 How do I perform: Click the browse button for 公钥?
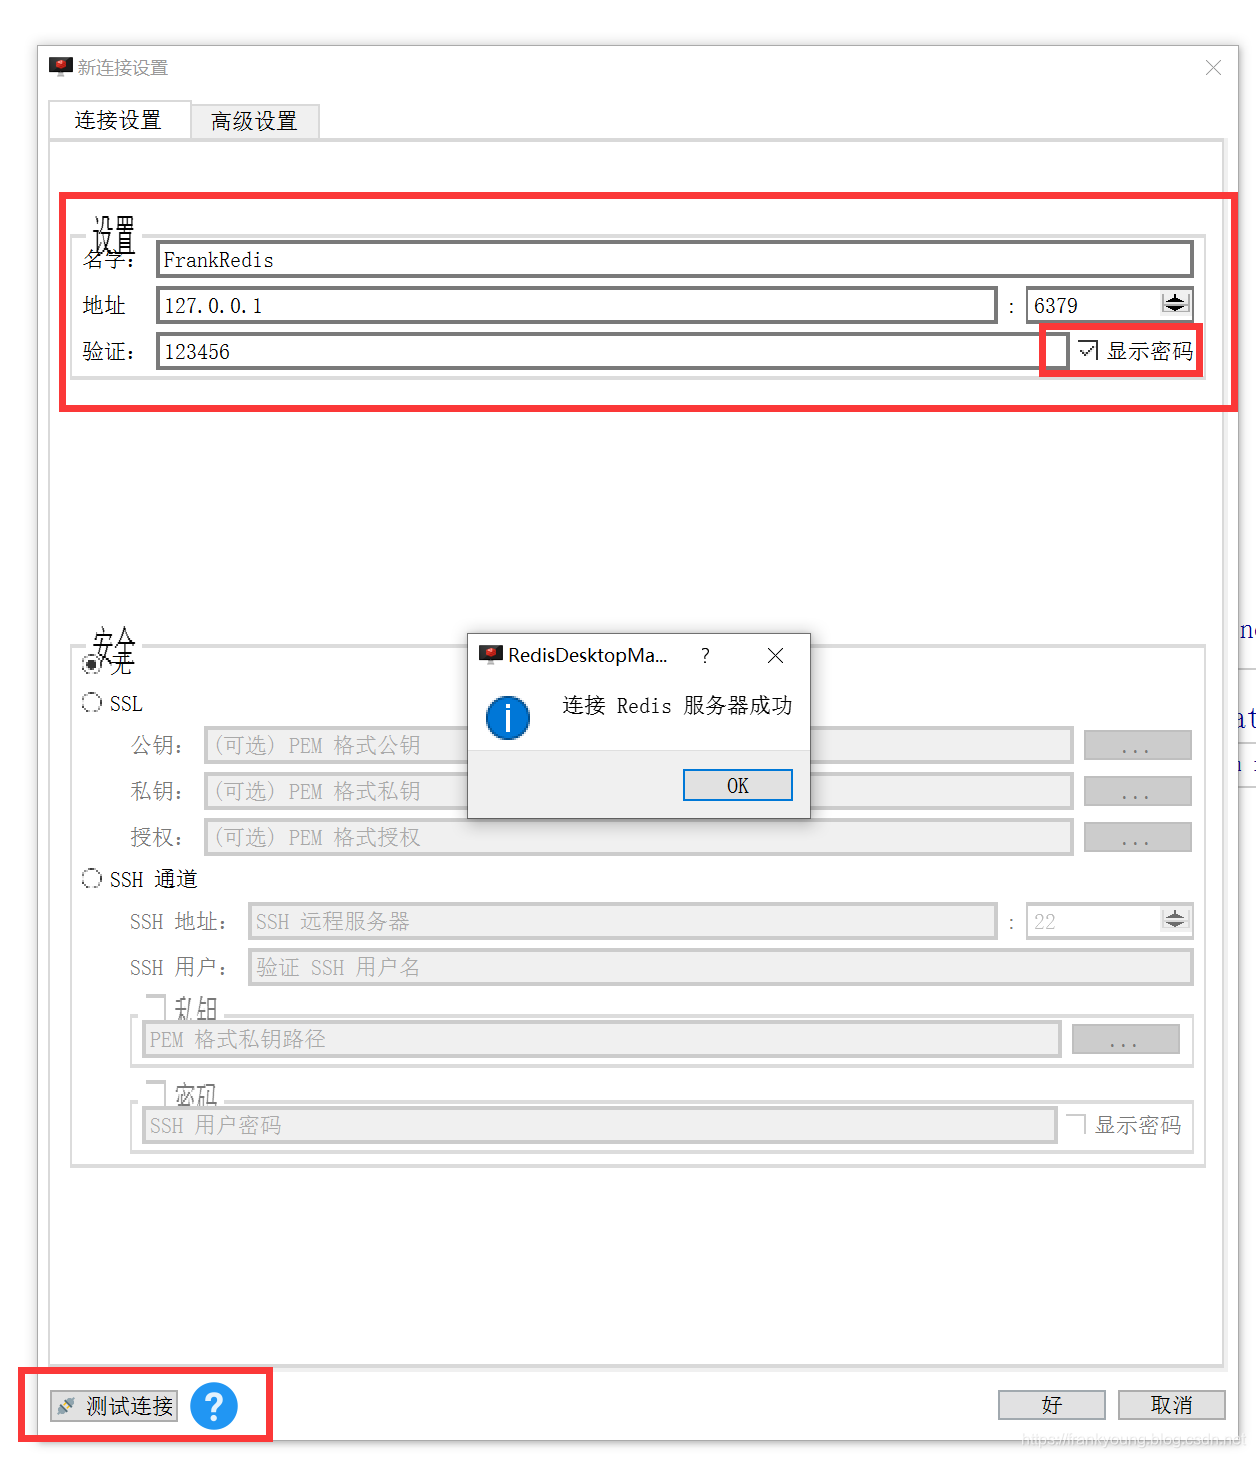1138,745
